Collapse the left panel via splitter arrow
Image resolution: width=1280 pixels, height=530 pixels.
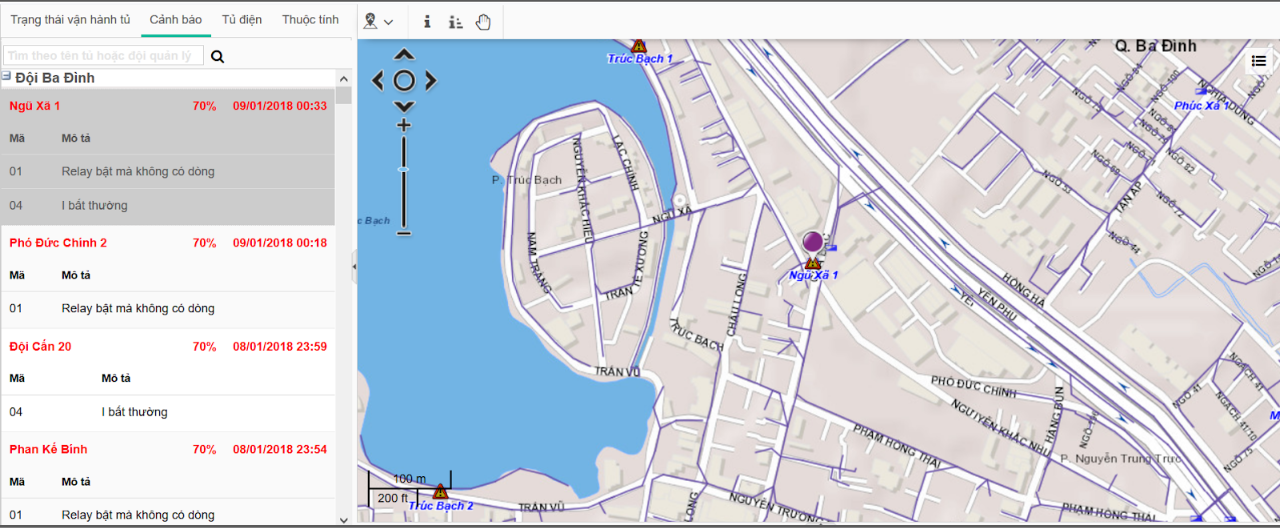click(354, 265)
